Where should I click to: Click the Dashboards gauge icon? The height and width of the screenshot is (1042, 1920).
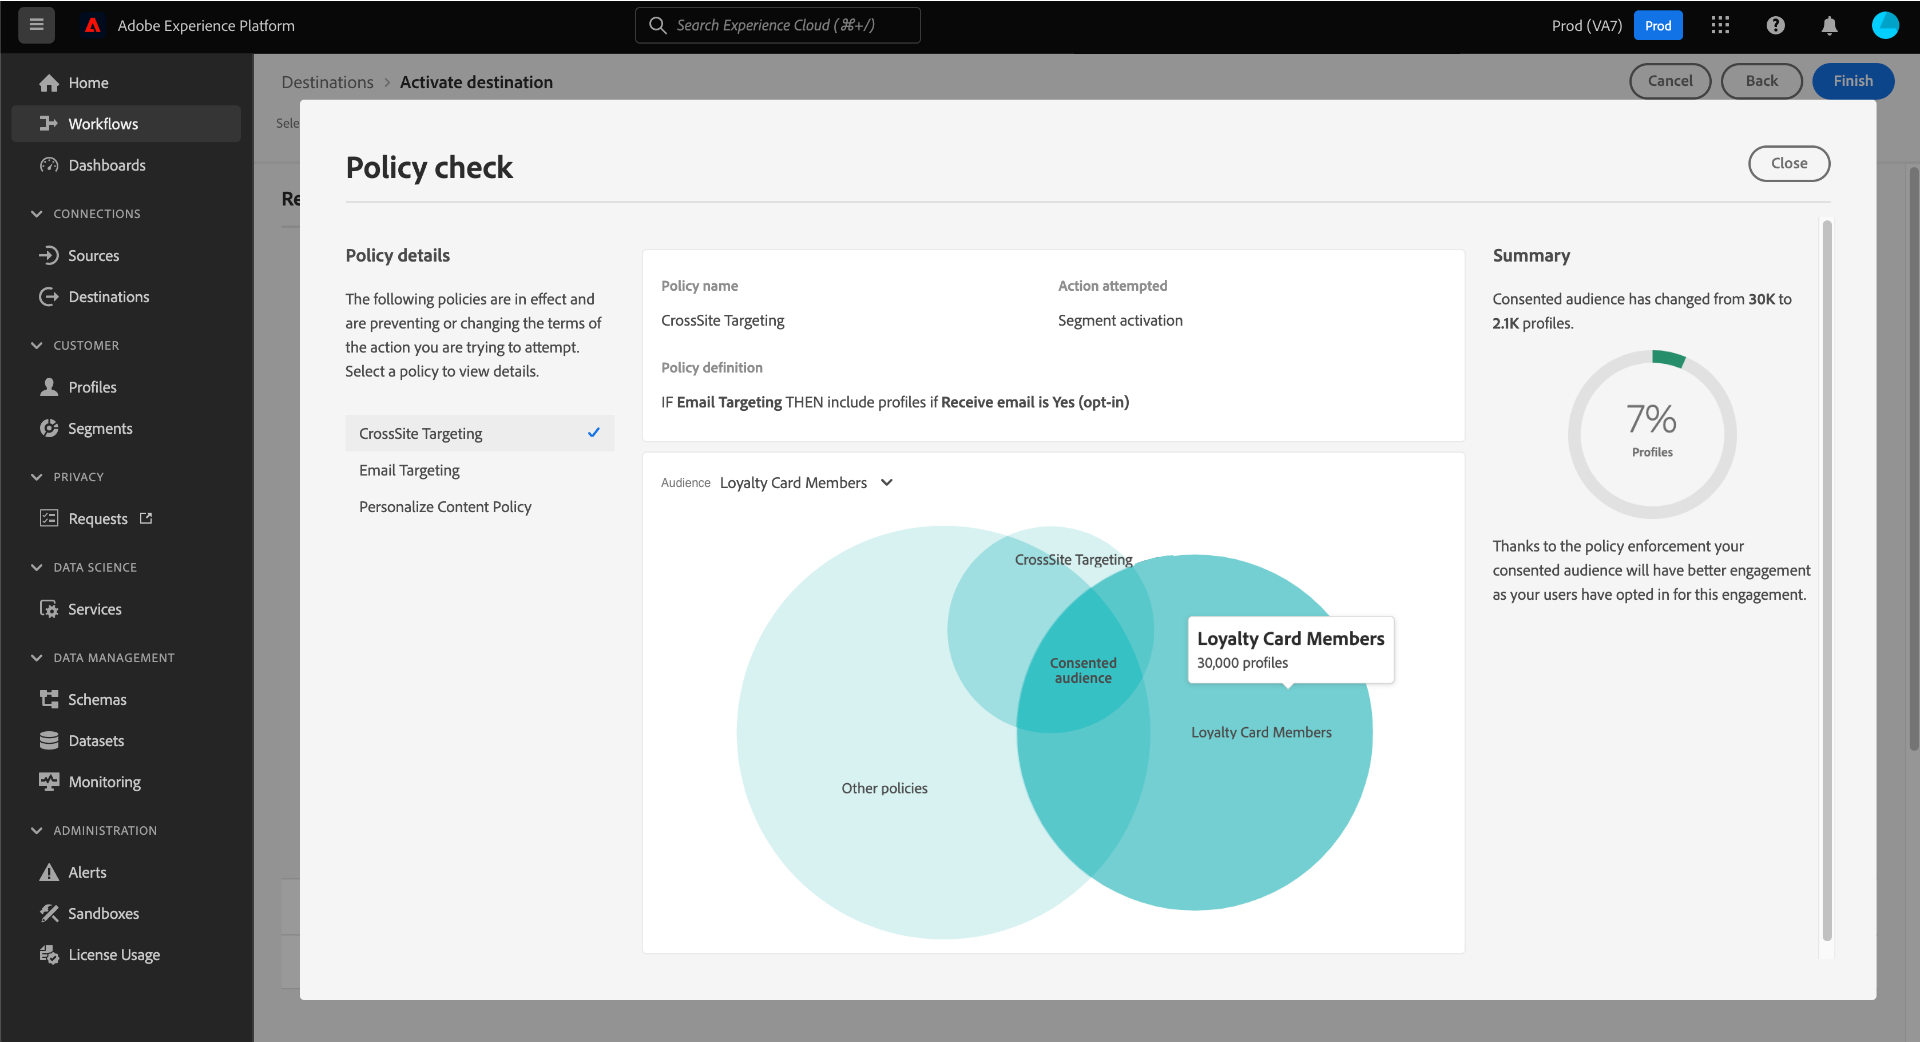(49, 165)
